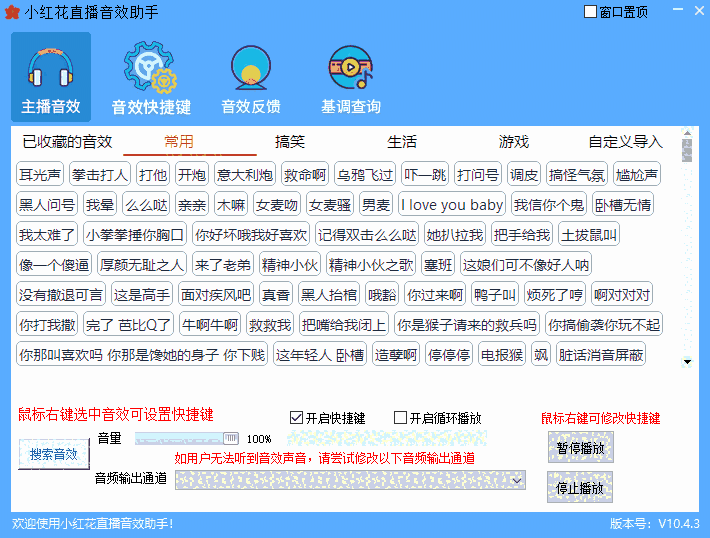Viewport: 710px width, 538px height.
Task: Click the 暂停播放 button
Action: point(580,447)
